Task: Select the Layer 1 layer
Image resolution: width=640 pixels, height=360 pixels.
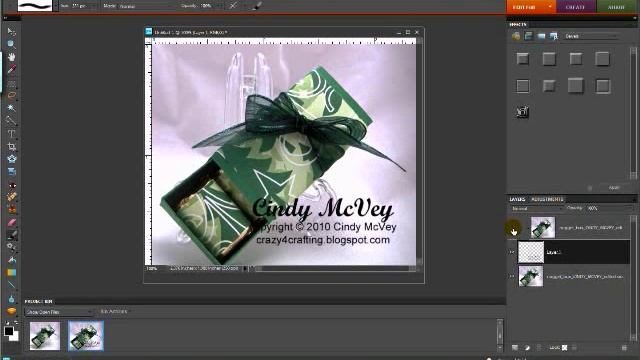Action: 574,252
